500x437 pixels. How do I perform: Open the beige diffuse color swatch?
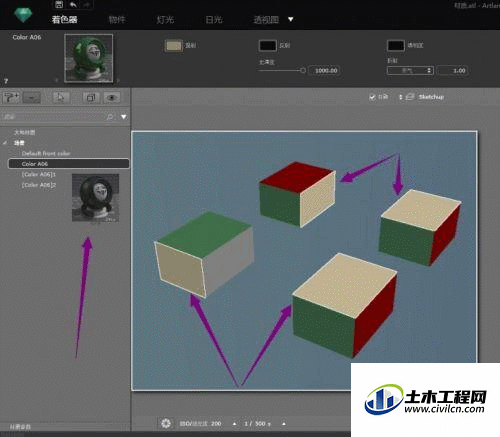tap(174, 46)
